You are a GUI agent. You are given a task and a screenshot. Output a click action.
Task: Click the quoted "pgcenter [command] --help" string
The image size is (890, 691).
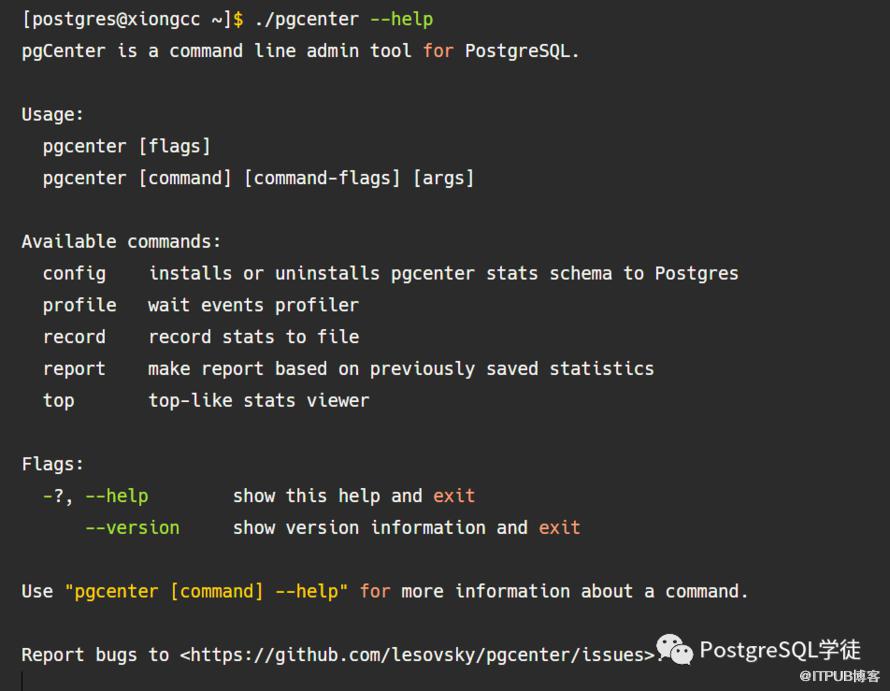tap(206, 591)
